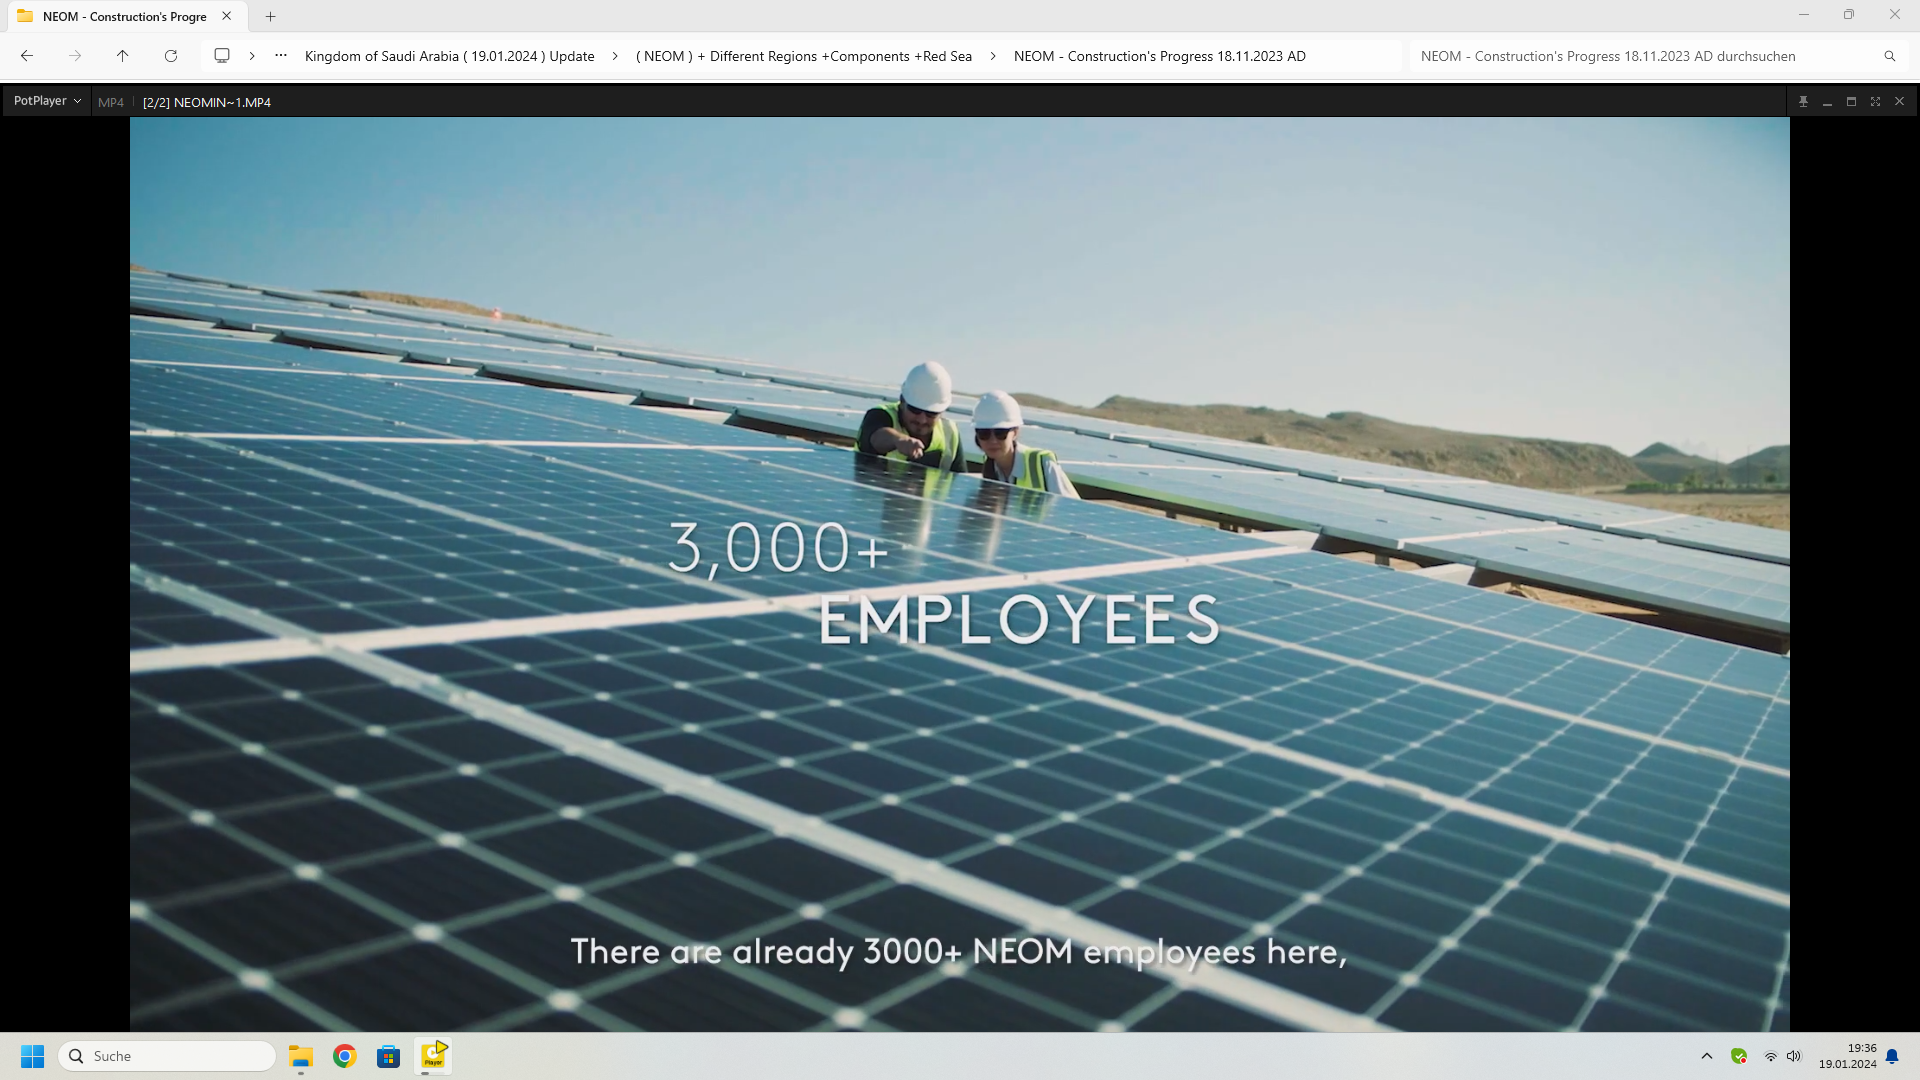This screenshot has width=1920, height=1080.
Task: Click the search magnifier icon in Explorer
Action: tap(1890, 56)
